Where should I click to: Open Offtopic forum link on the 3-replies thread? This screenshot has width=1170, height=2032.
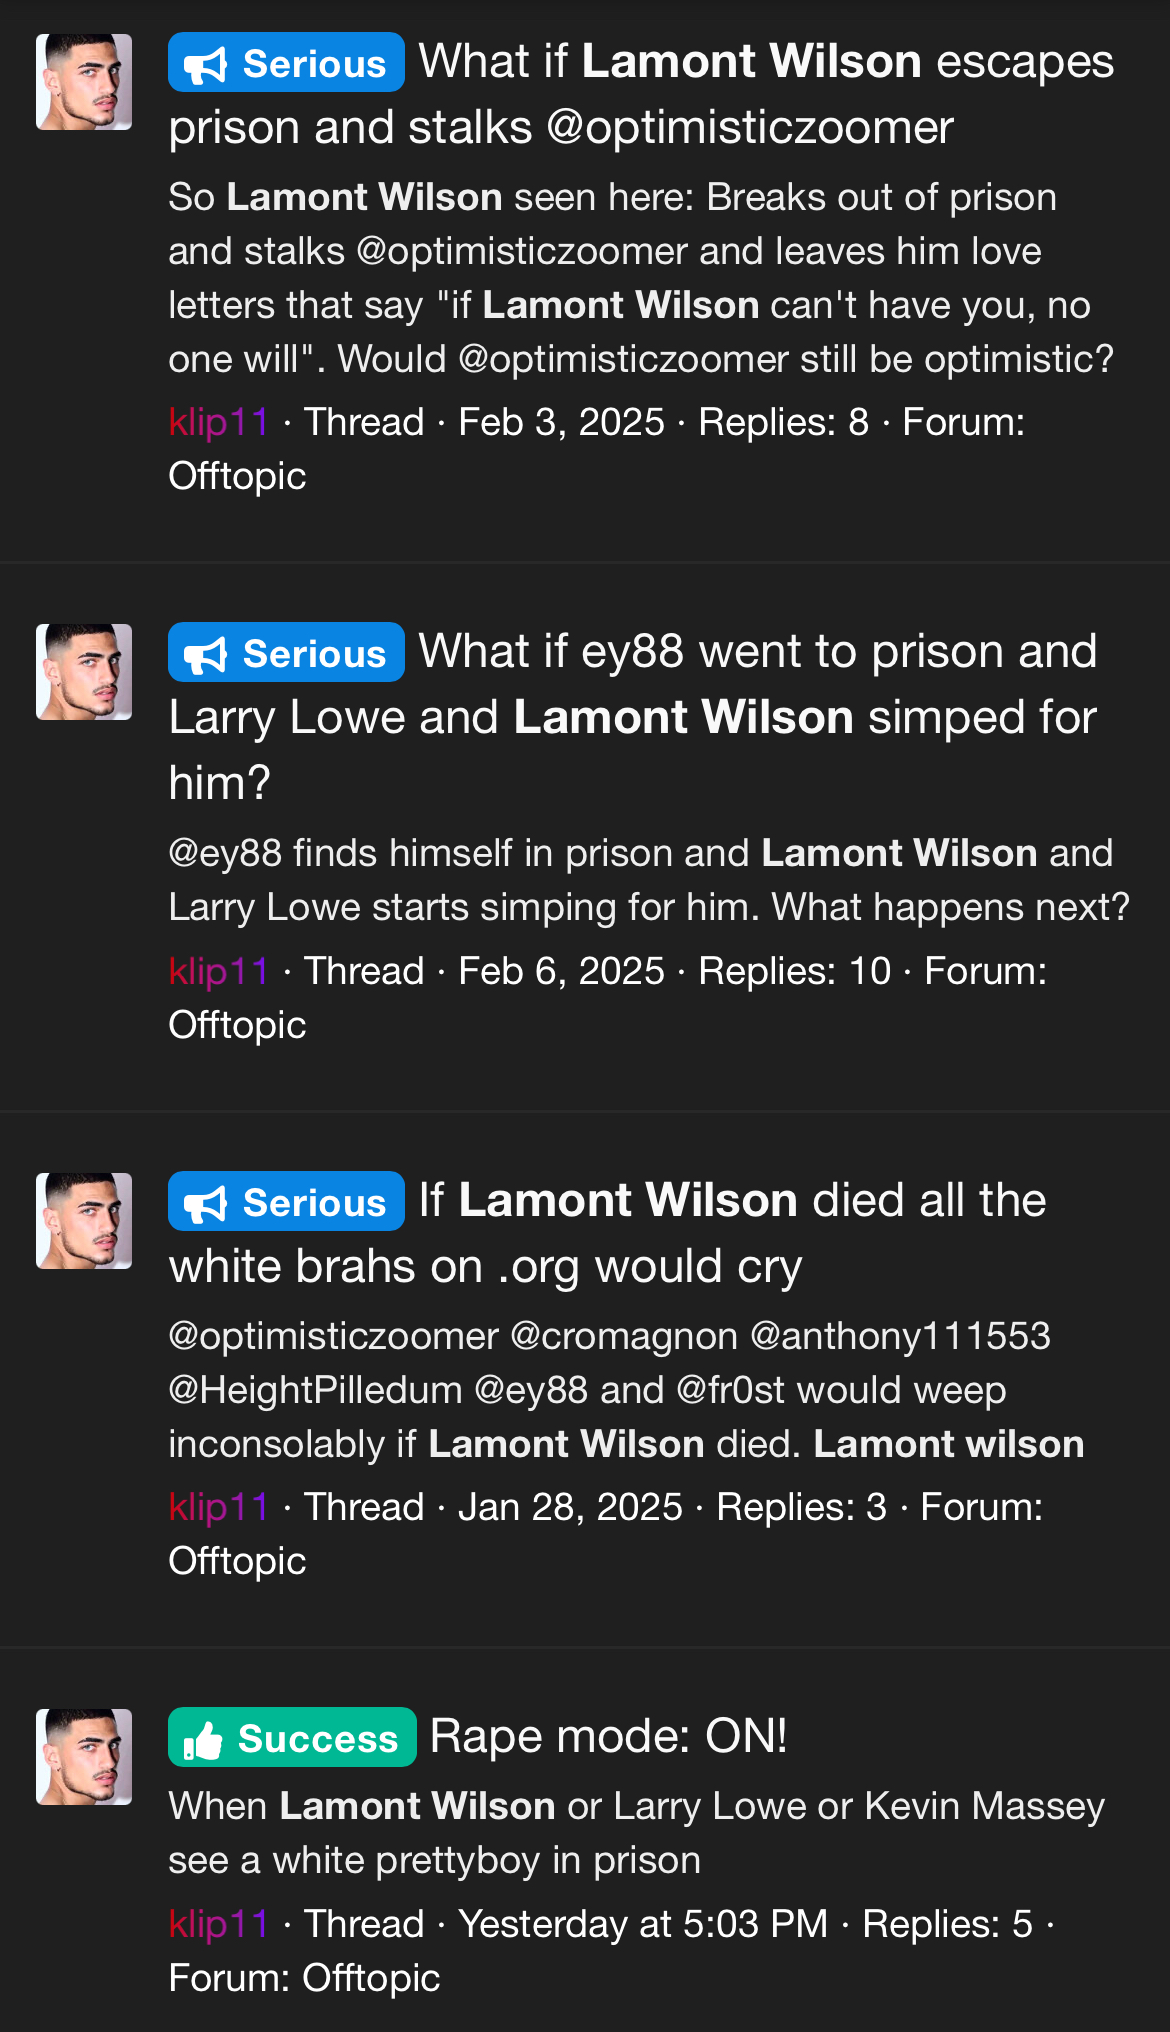pyautogui.click(x=237, y=1561)
